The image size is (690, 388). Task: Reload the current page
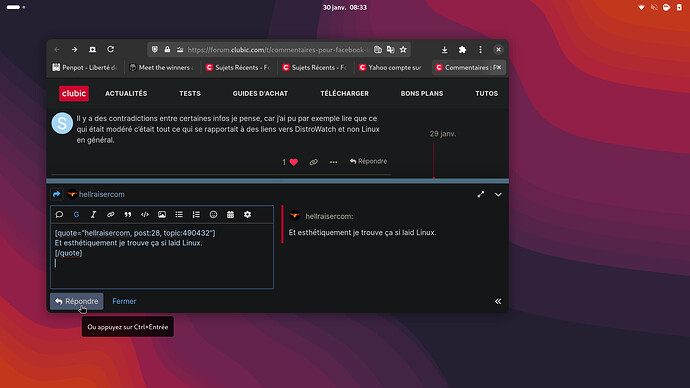pos(110,49)
